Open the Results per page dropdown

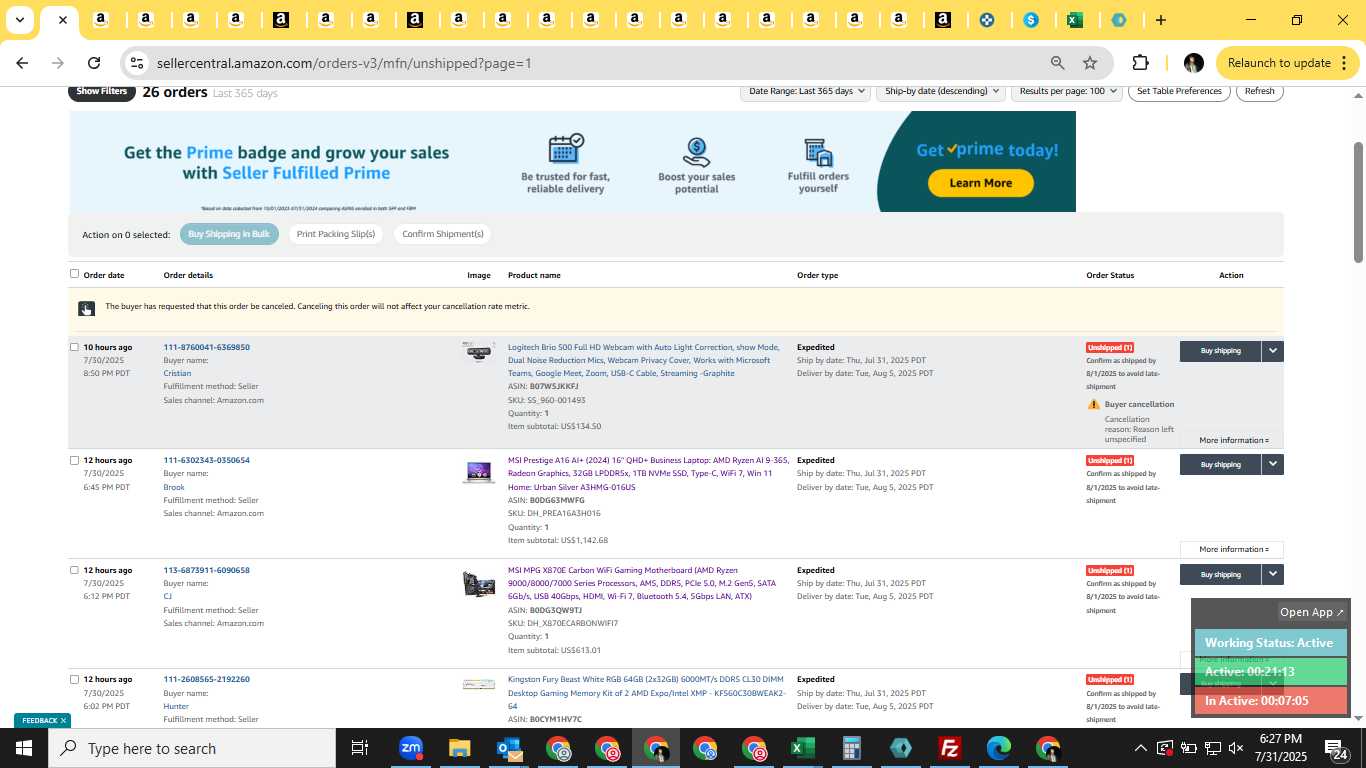tap(1068, 91)
